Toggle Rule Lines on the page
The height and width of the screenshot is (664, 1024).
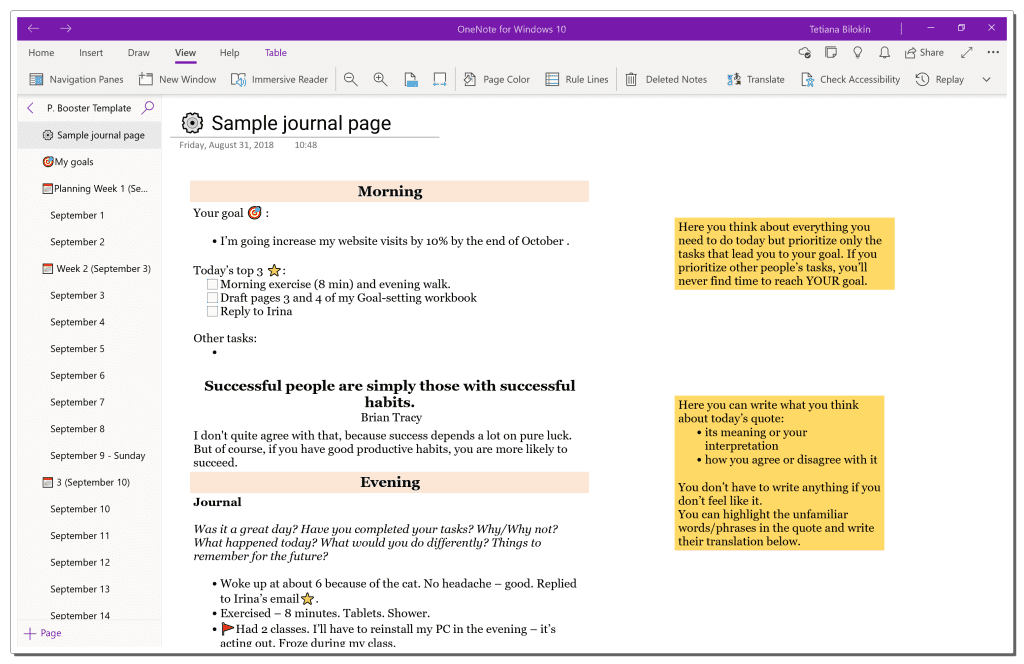click(x=577, y=79)
